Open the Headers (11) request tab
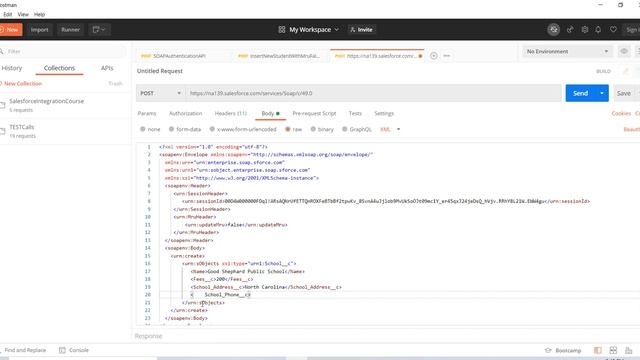 [231, 113]
